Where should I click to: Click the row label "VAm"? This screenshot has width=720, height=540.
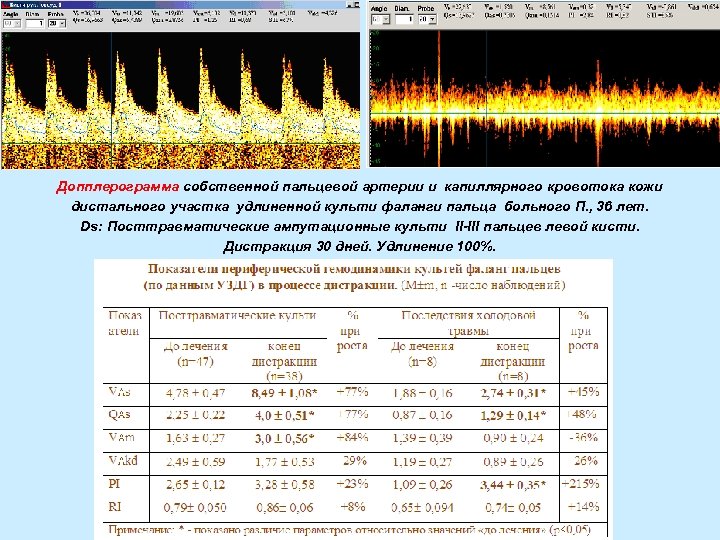pos(122,438)
